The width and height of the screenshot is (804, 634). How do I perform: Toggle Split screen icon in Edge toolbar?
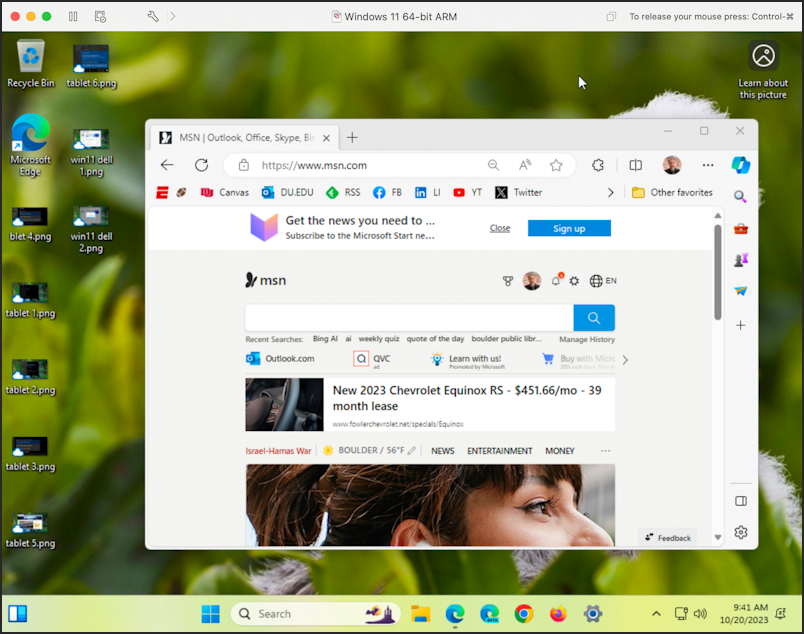(635, 165)
